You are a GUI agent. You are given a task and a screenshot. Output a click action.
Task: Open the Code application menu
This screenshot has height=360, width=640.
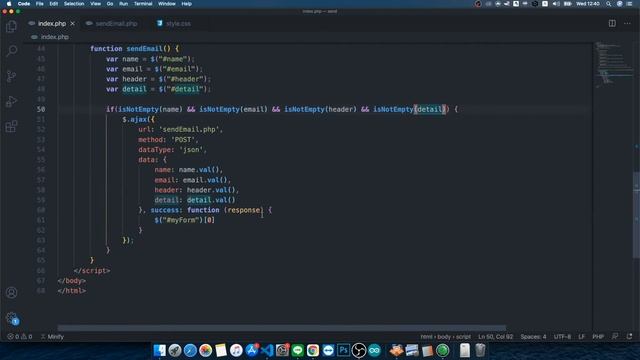tap(24, 4)
